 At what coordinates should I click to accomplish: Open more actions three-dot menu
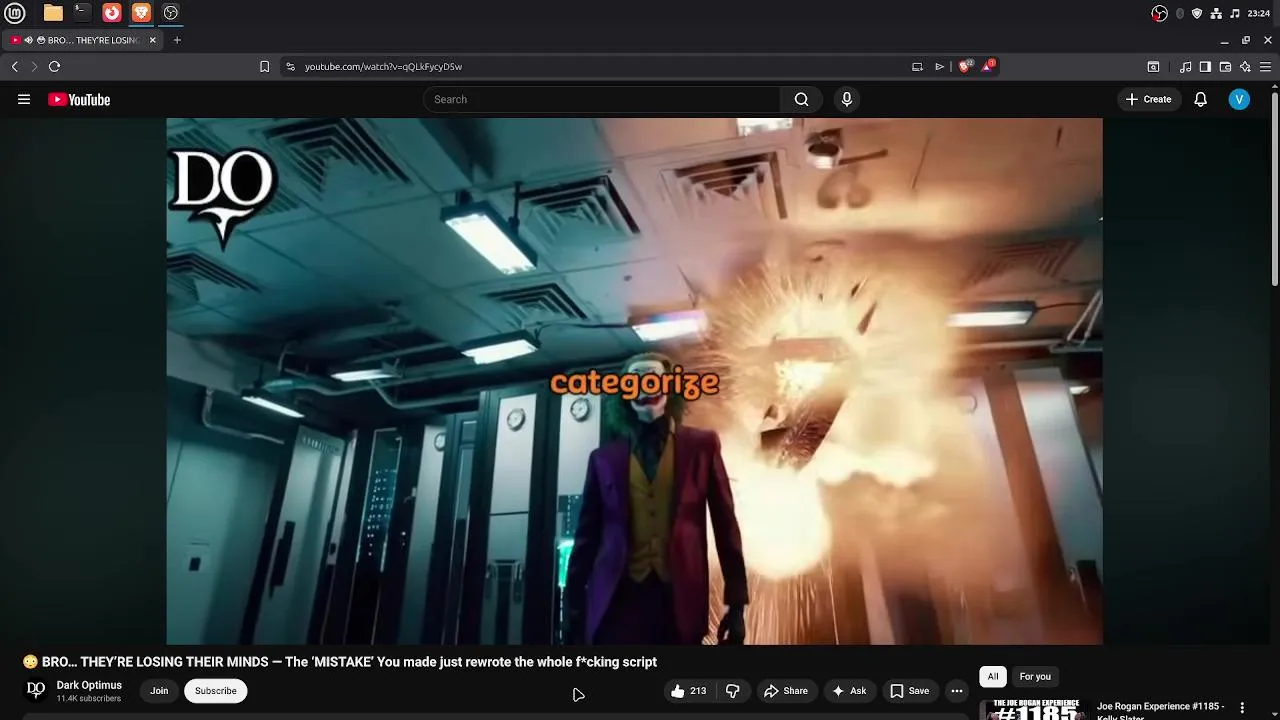coord(957,691)
